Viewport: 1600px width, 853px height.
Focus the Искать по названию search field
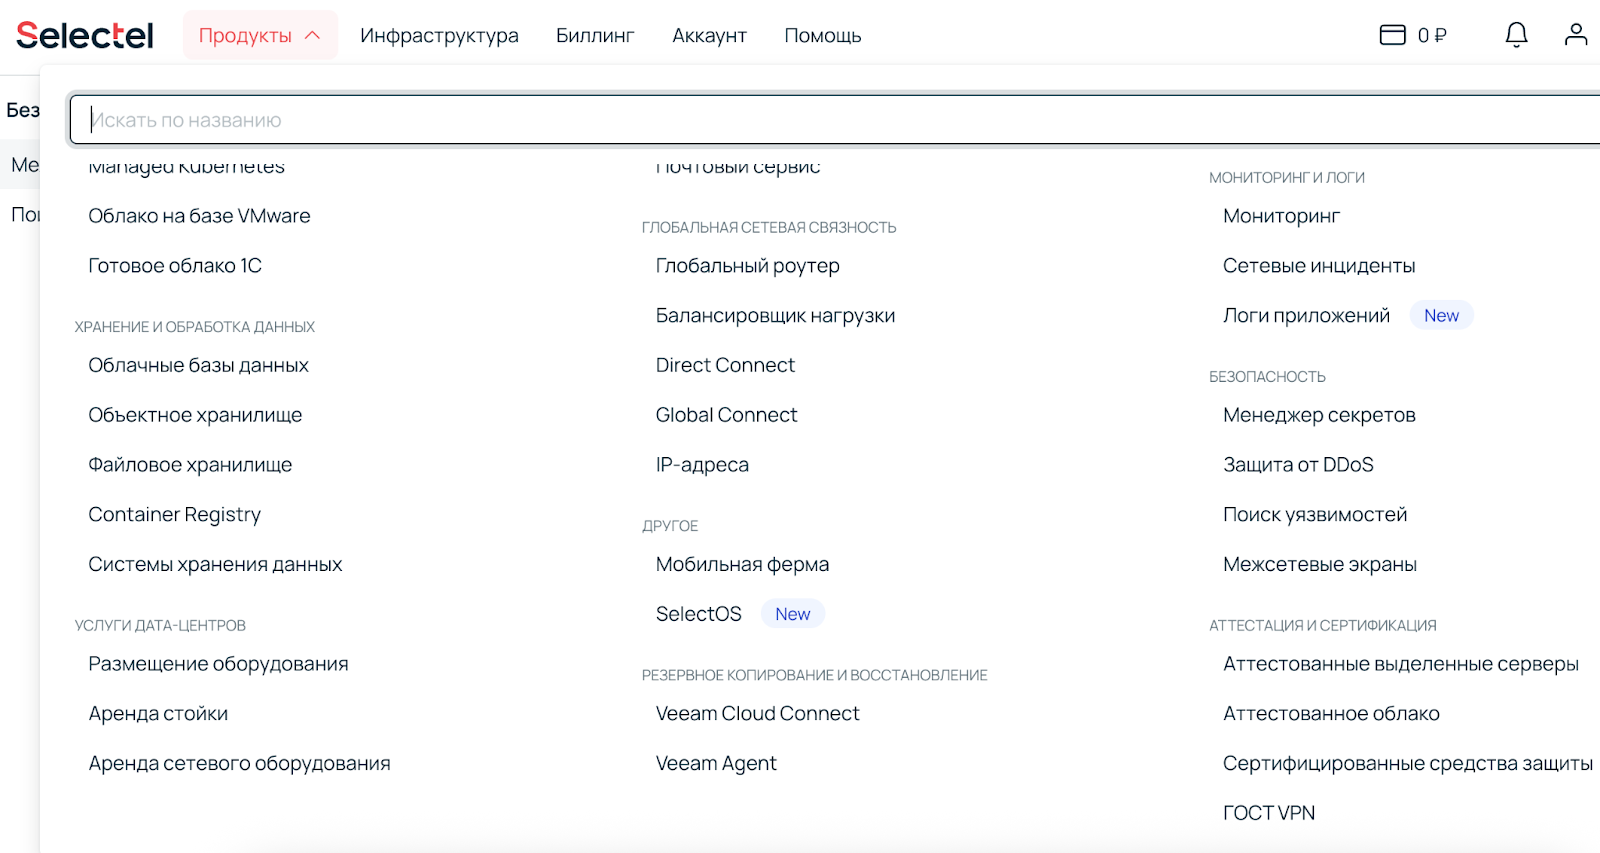[x=835, y=120]
